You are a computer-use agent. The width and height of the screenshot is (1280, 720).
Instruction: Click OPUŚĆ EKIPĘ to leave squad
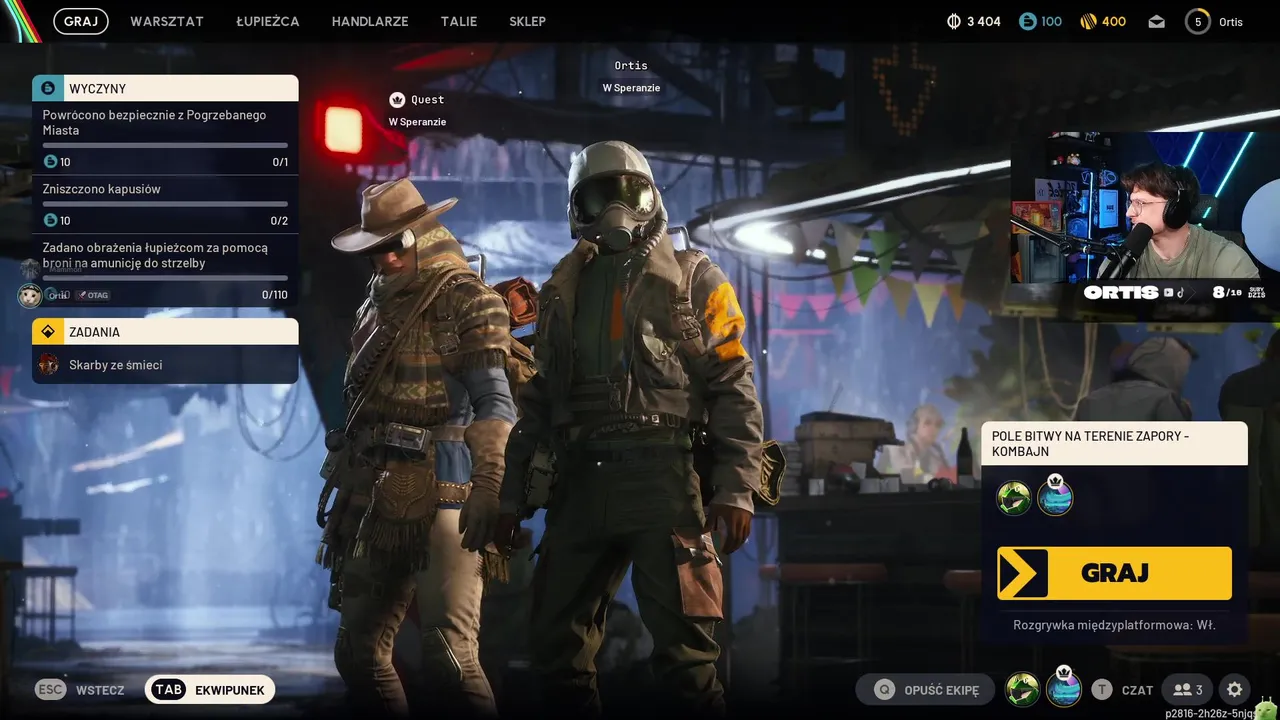click(925, 689)
